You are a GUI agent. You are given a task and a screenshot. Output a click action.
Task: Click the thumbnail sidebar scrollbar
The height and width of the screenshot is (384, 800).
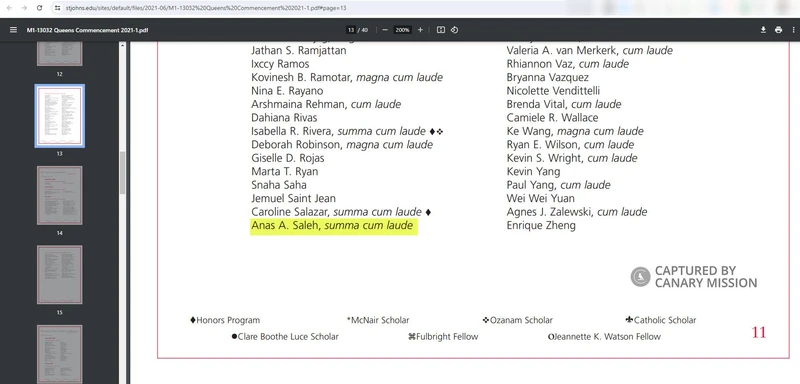coord(122,173)
